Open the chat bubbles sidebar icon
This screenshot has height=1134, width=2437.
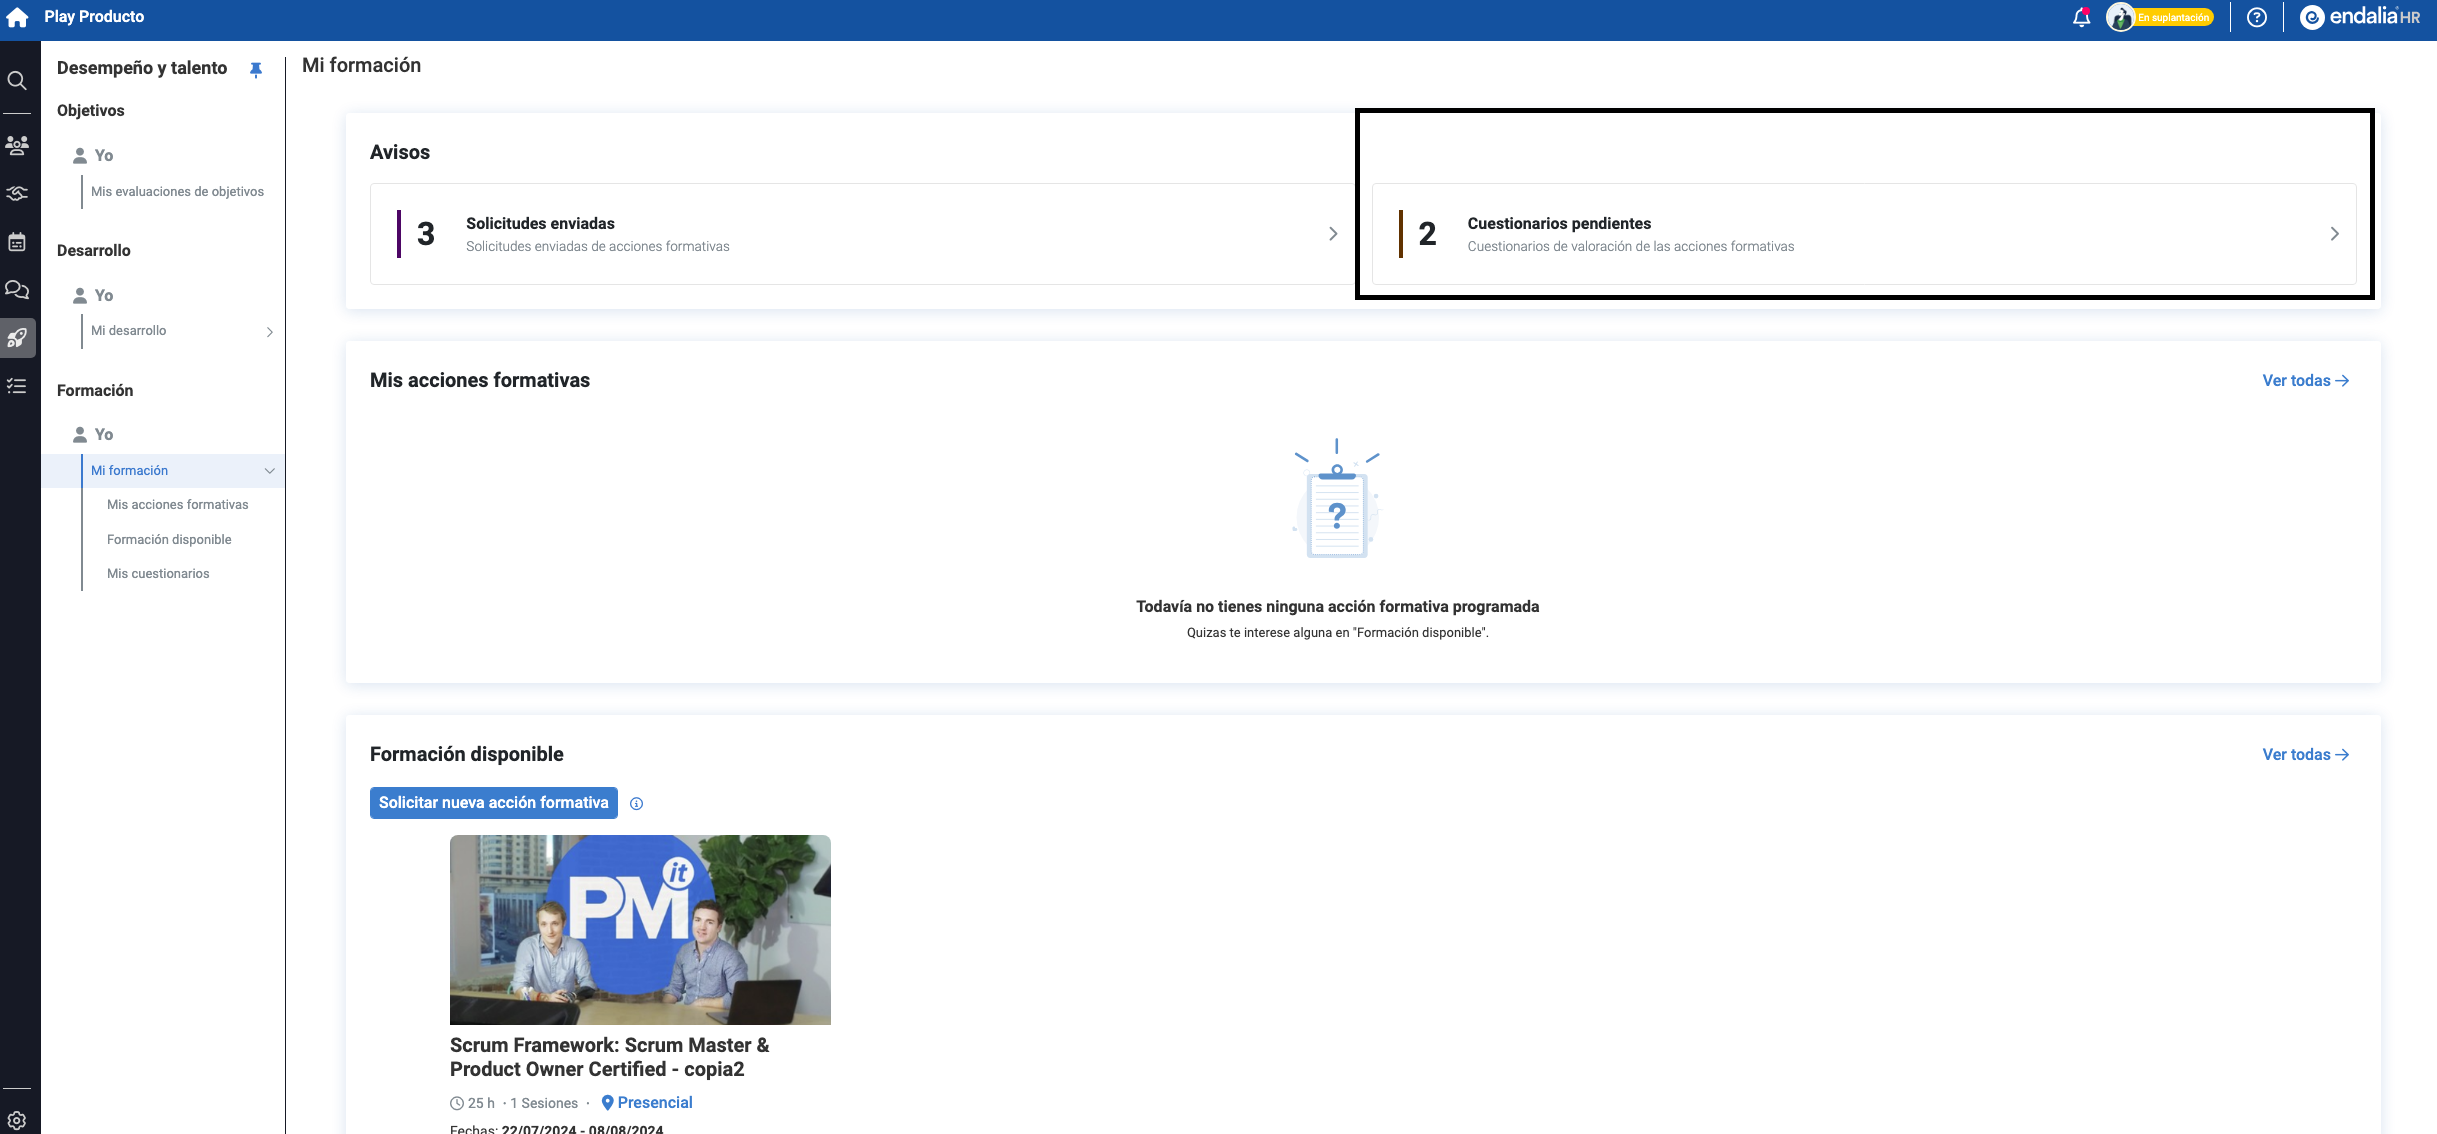coord(17,290)
